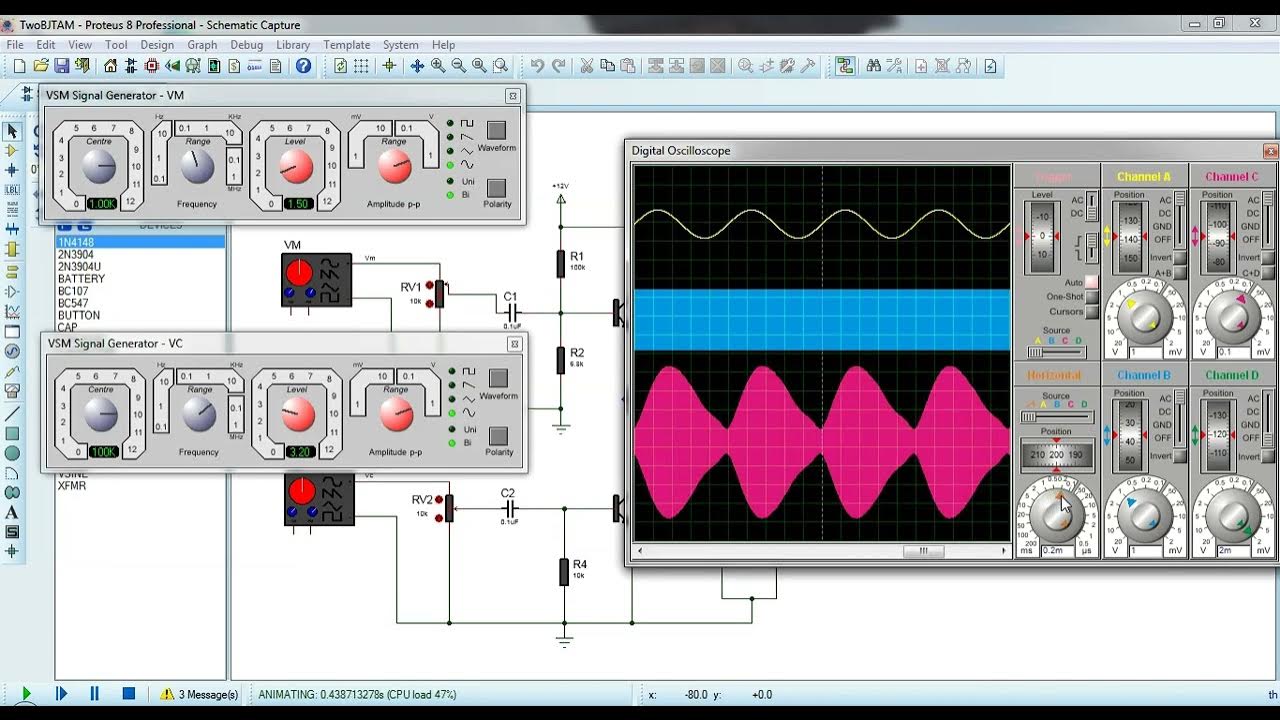Viewport: 1280px width, 720px height.
Task: Toggle Channel D Invert button
Action: 1269,456
